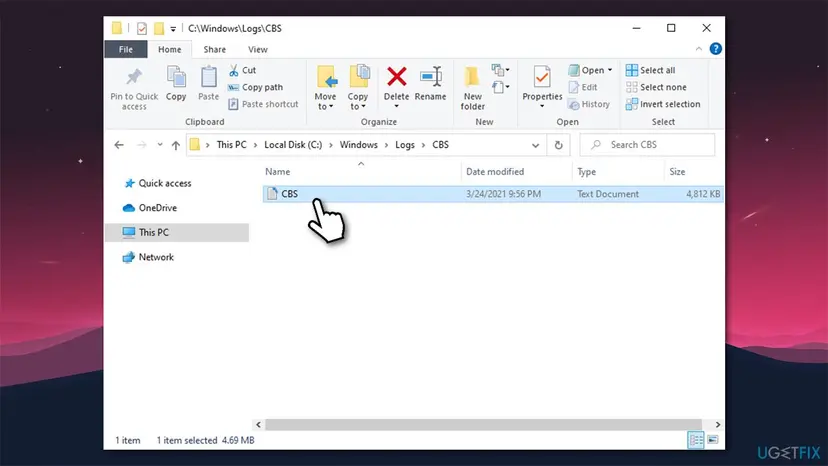Open the Copy to menu
This screenshot has height=466, width=828.
click(x=358, y=88)
